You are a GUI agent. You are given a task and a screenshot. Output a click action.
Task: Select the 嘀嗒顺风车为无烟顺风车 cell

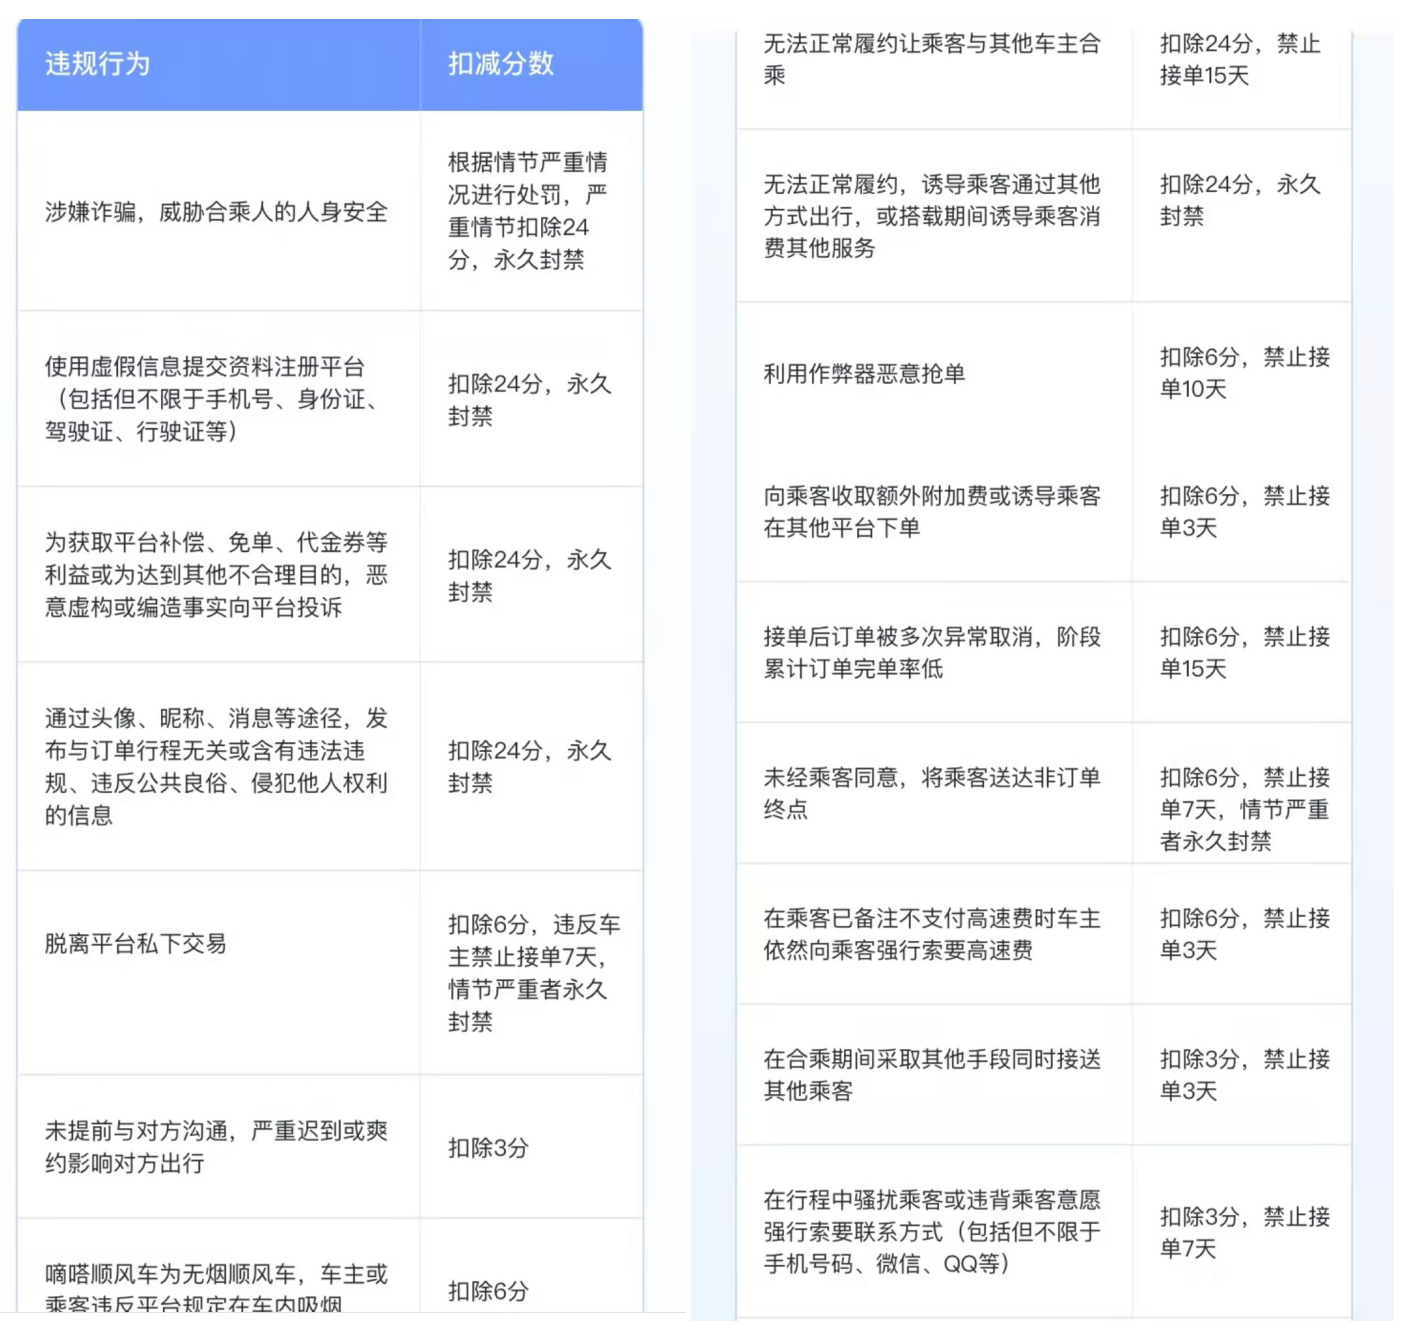[x=219, y=1266]
